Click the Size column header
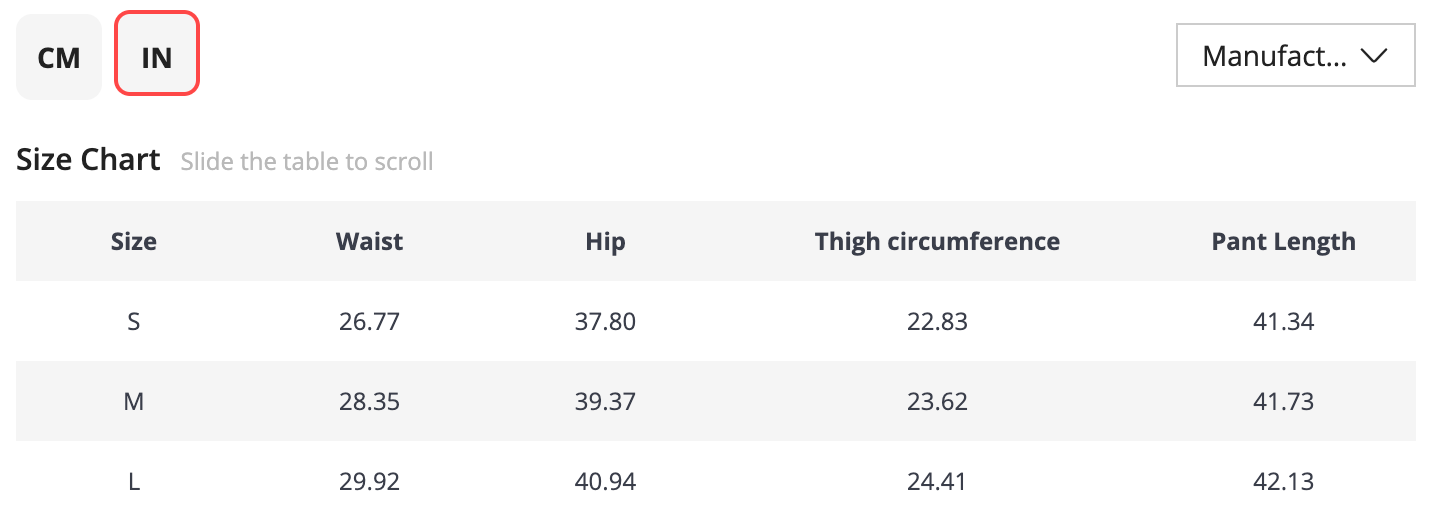This screenshot has height=522, width=1442. coord(134,241)
